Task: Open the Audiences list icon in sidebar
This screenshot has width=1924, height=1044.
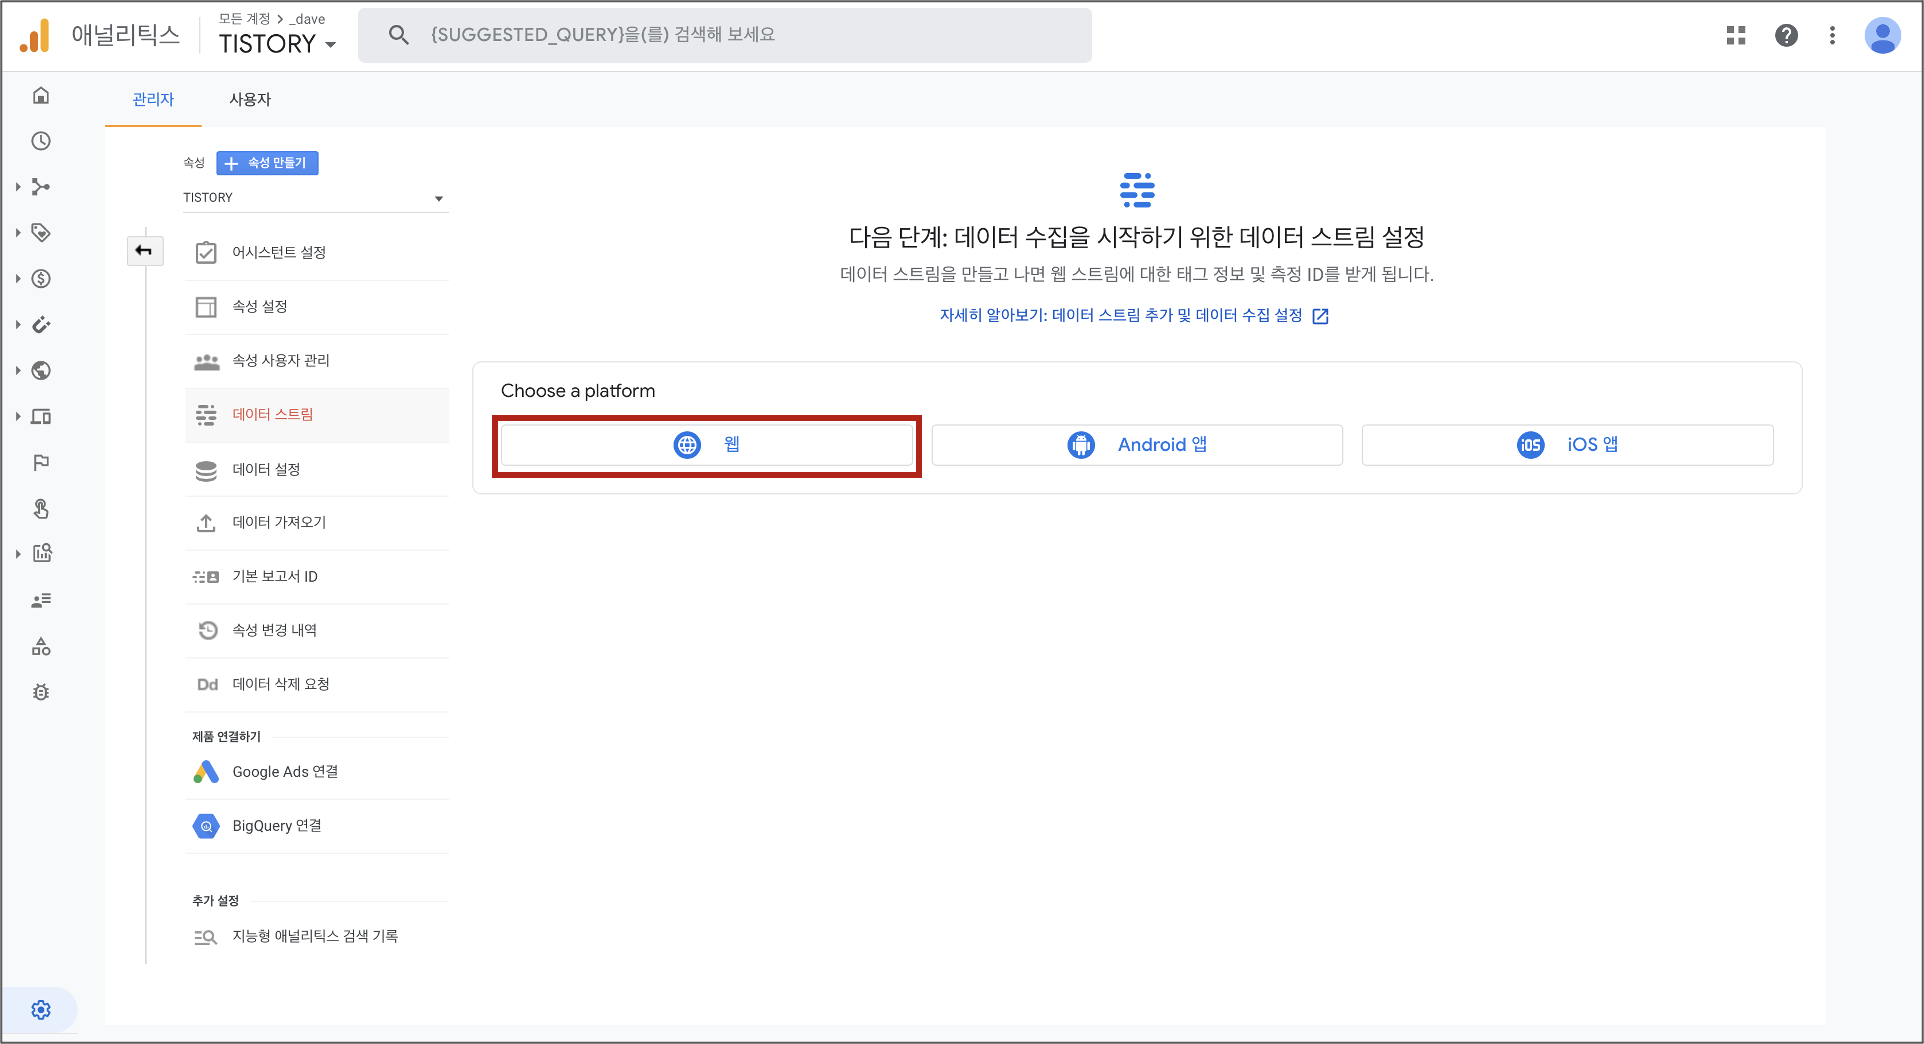Action: pos(41,600)
